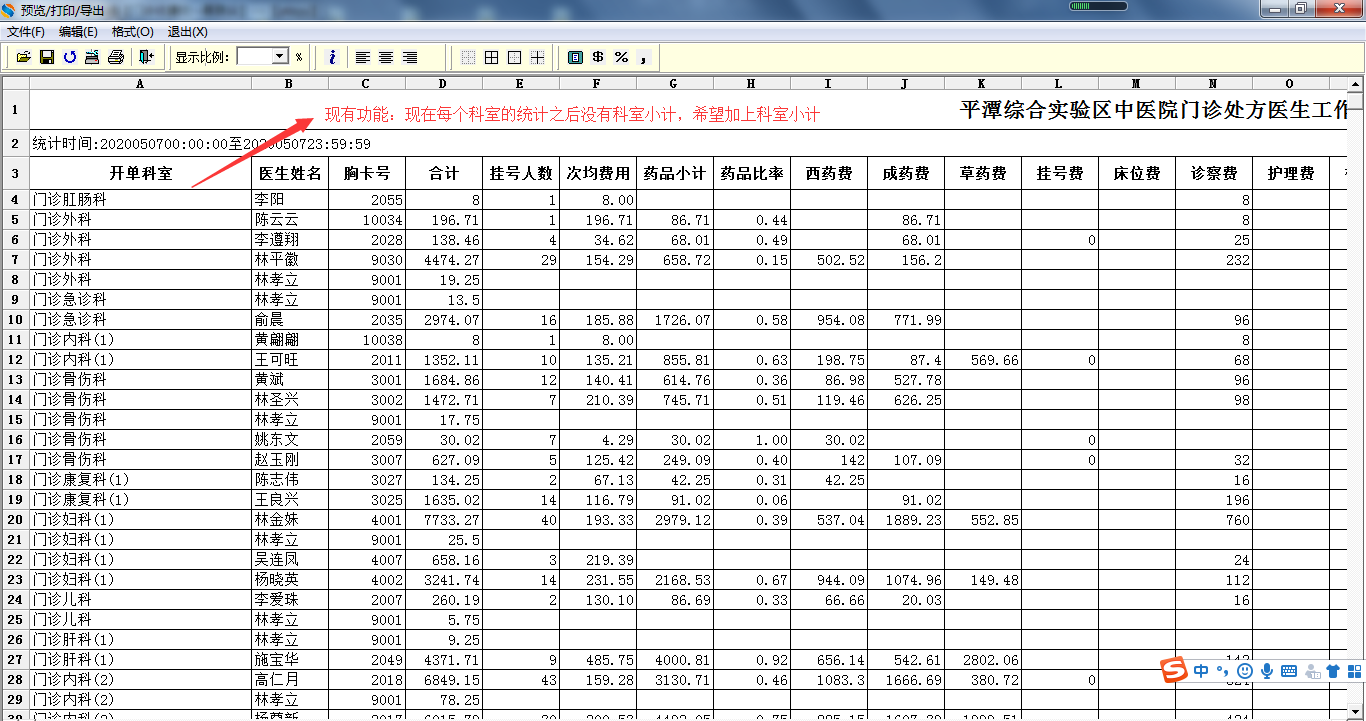
Task: Open the 显示比例 zoom dropdown arrow
Action: click(x=280, y=57)
